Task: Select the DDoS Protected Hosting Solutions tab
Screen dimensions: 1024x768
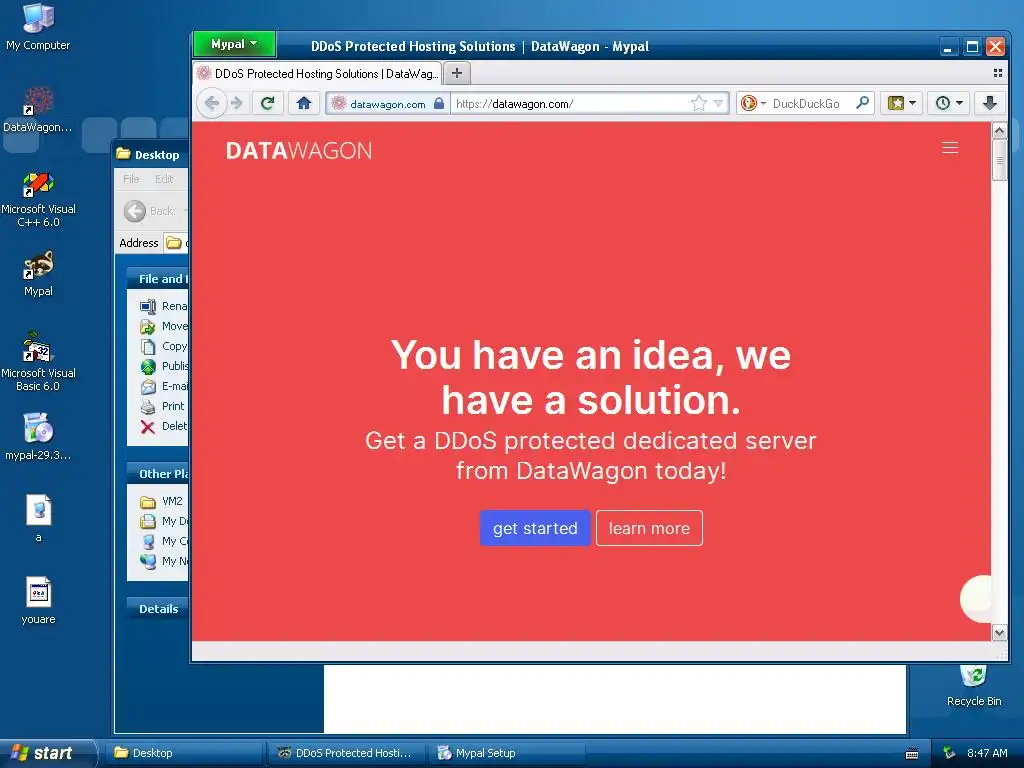Action: point(317,73)
